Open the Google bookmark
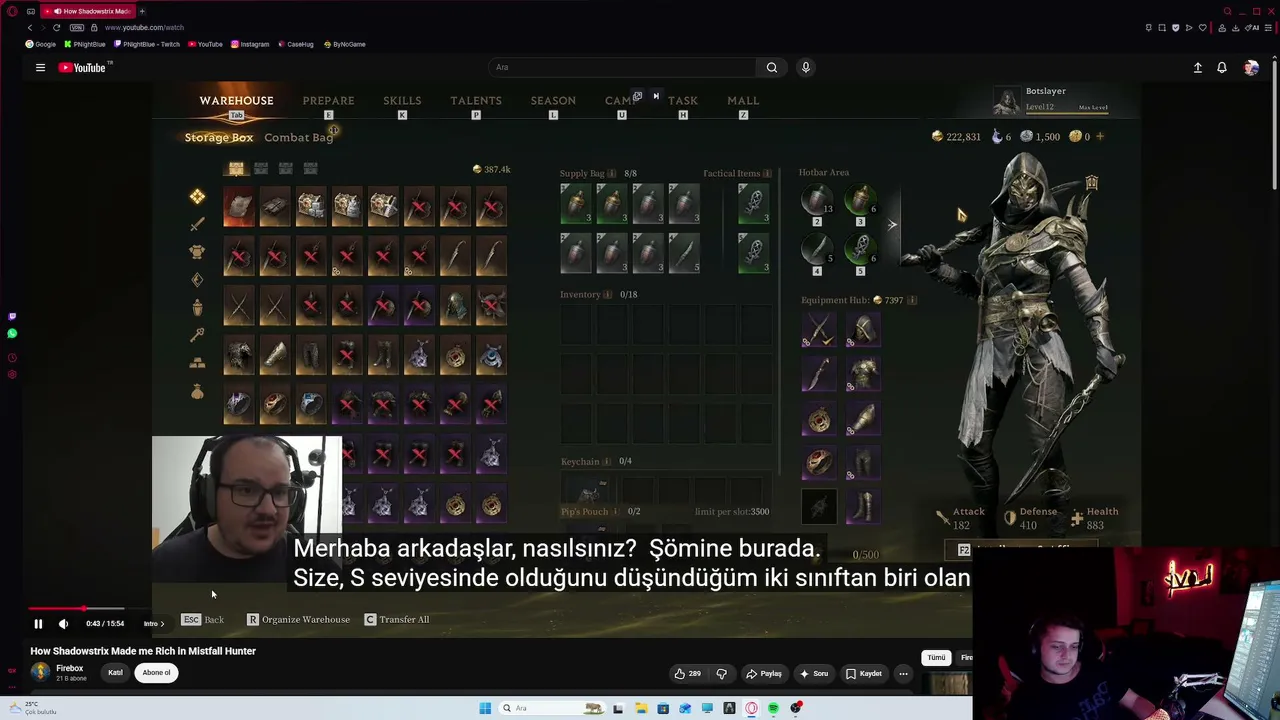The height and width of the screenshot is (720, 1280). pyautogui.click(x=41, y=44)
